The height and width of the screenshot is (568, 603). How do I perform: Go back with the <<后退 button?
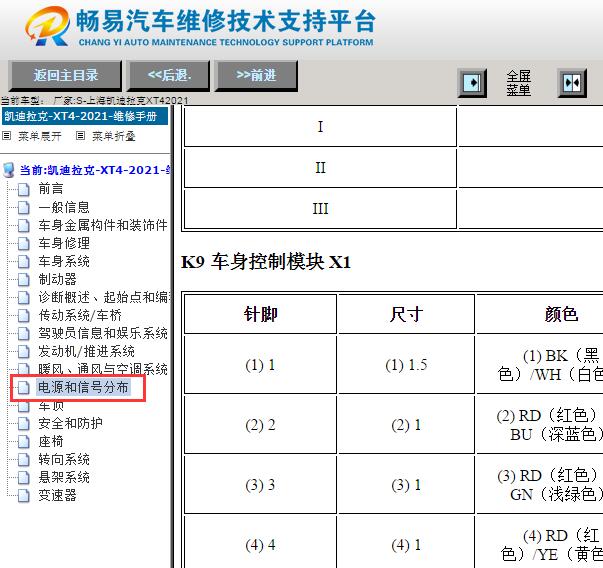[168, 75]
